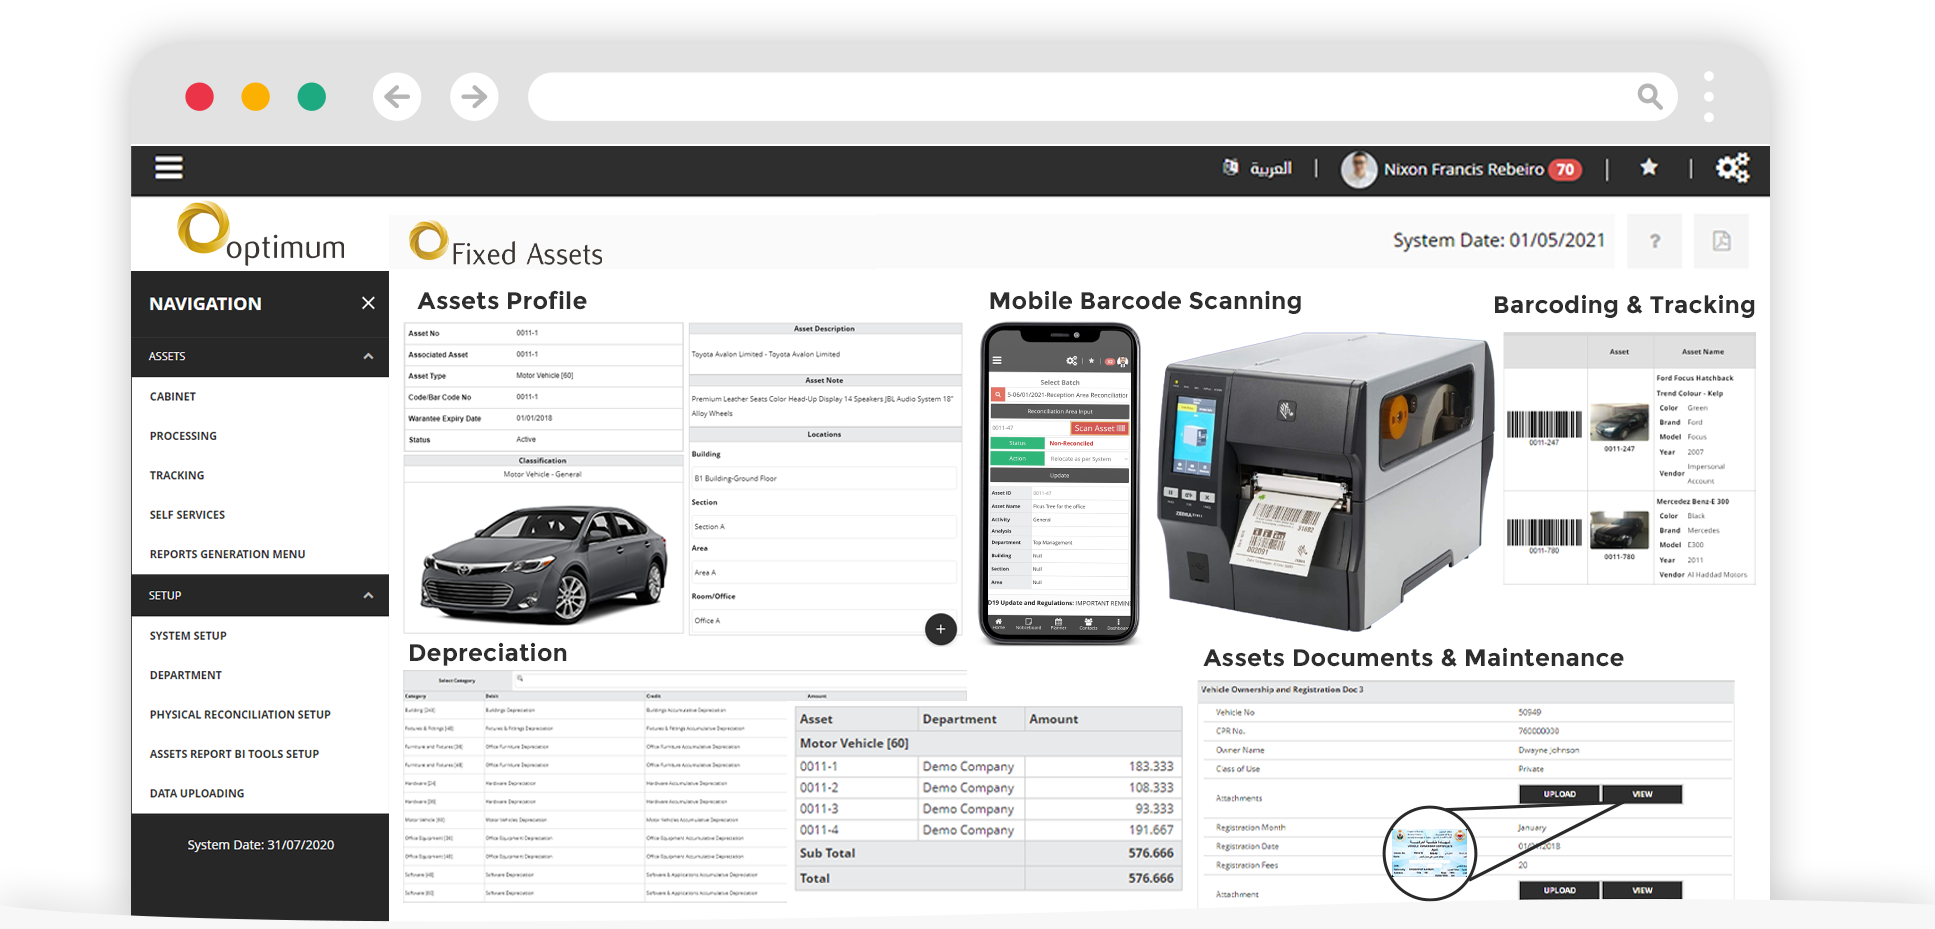Click the phone app hamburger menu icon
This screenshot has height=929, width=1935.
coord(996,361)
